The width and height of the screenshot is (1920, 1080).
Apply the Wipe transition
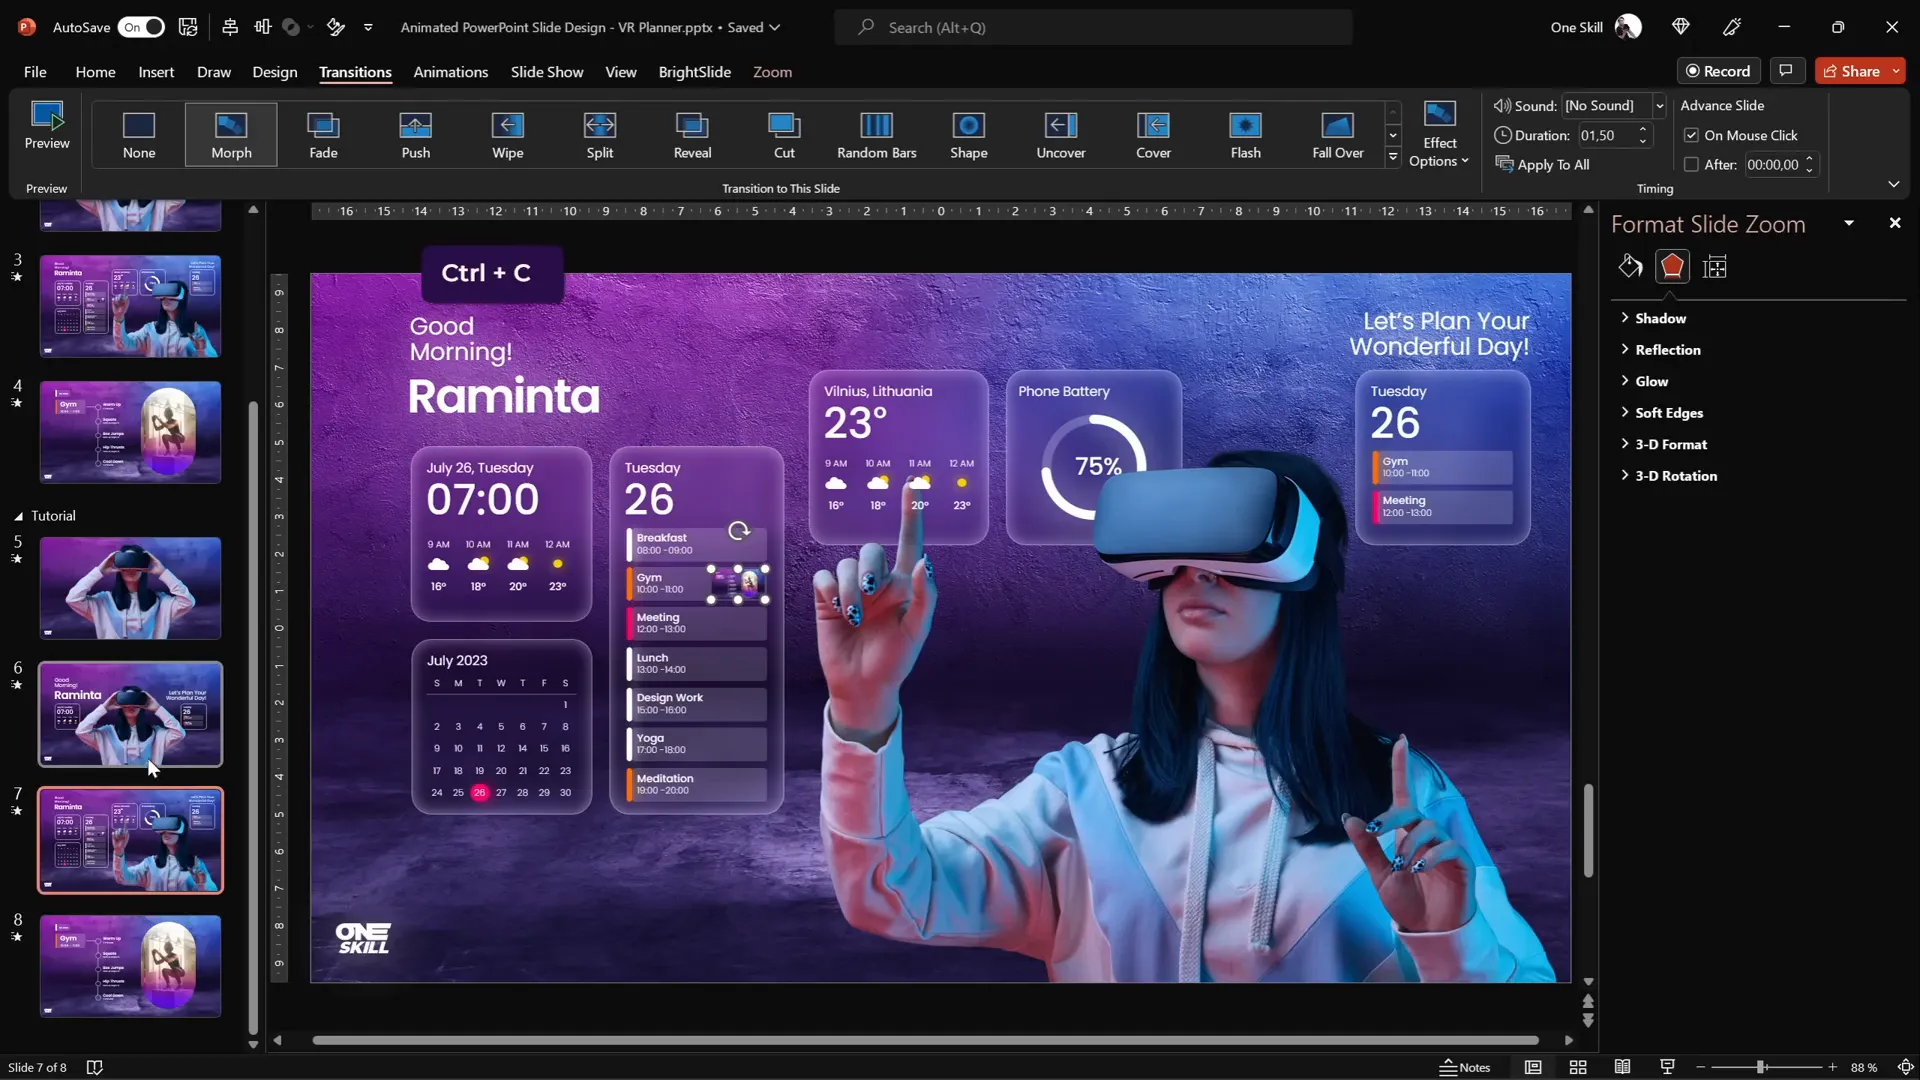508,135
